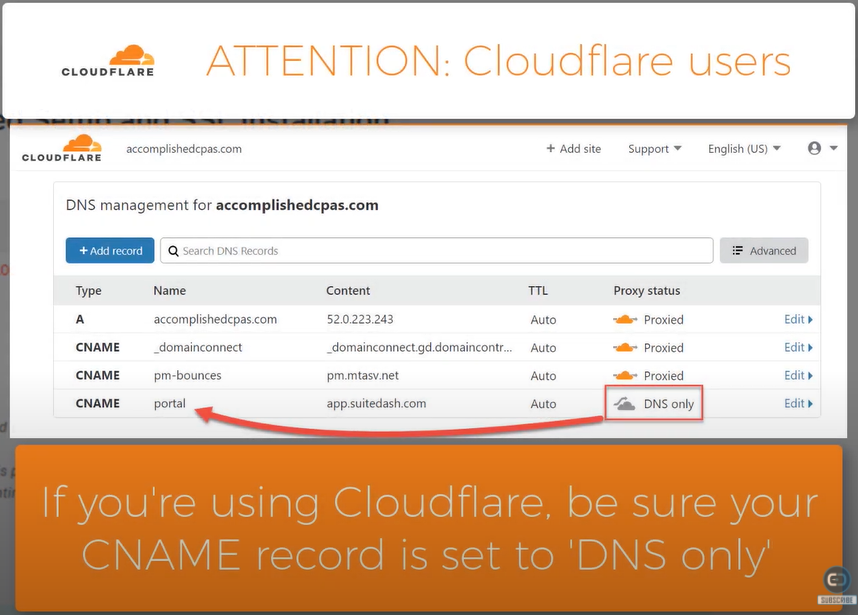Click the A type cell in the first record
Image resolution: width=858 pixels, height=615 pixels.
[x=80, y=320]
